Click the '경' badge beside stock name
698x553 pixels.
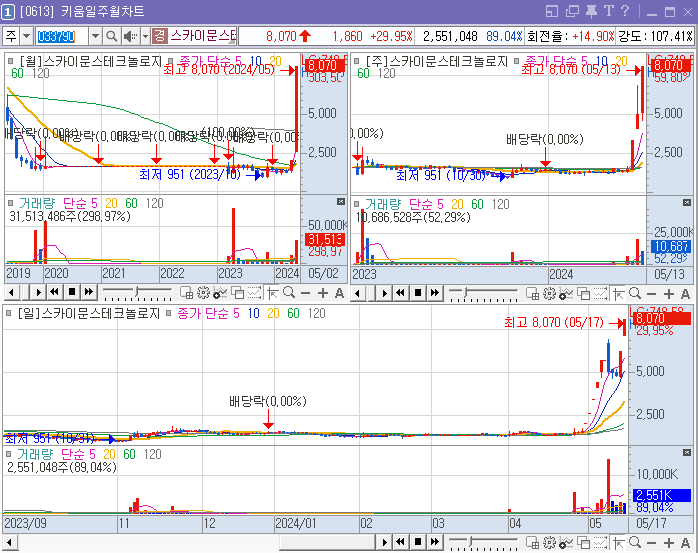pos(159,36)
